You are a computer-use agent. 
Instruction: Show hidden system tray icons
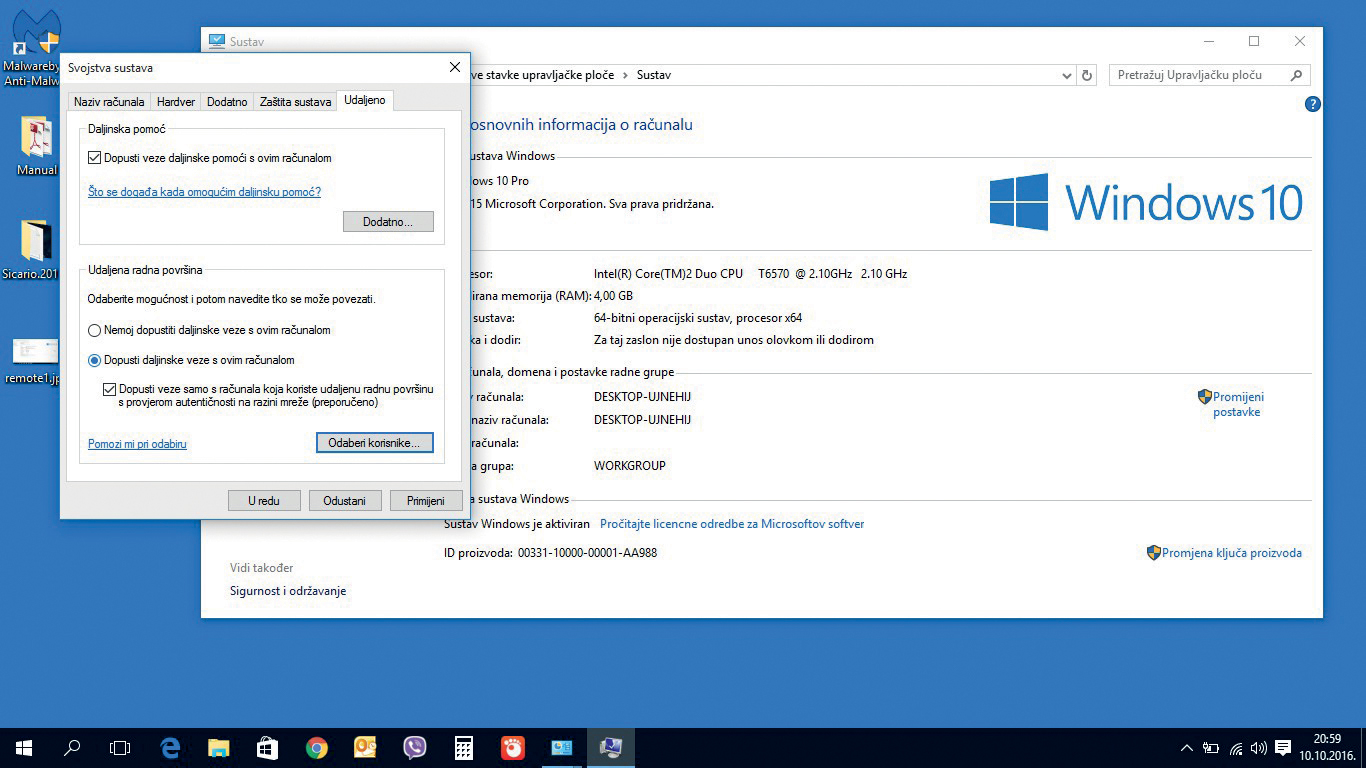click(1187, 748)
